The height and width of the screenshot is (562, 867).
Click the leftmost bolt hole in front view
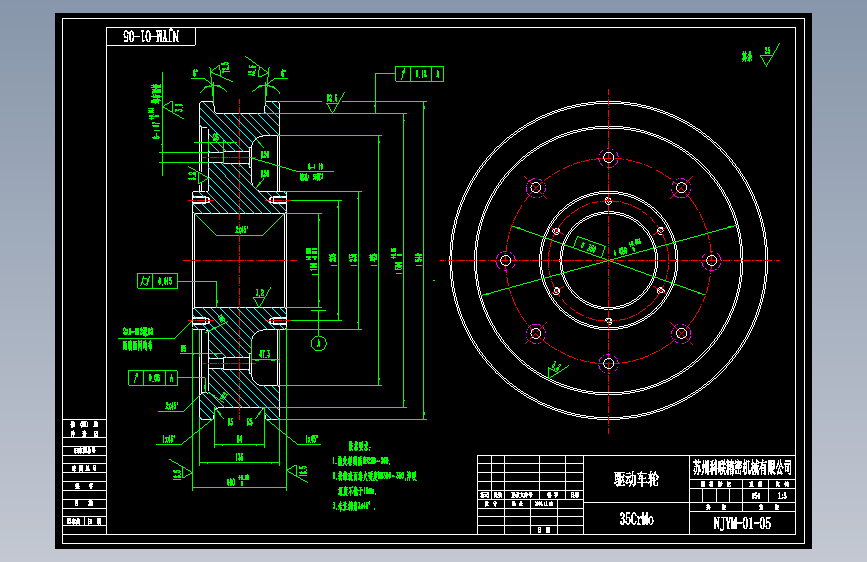coord(505,260)
